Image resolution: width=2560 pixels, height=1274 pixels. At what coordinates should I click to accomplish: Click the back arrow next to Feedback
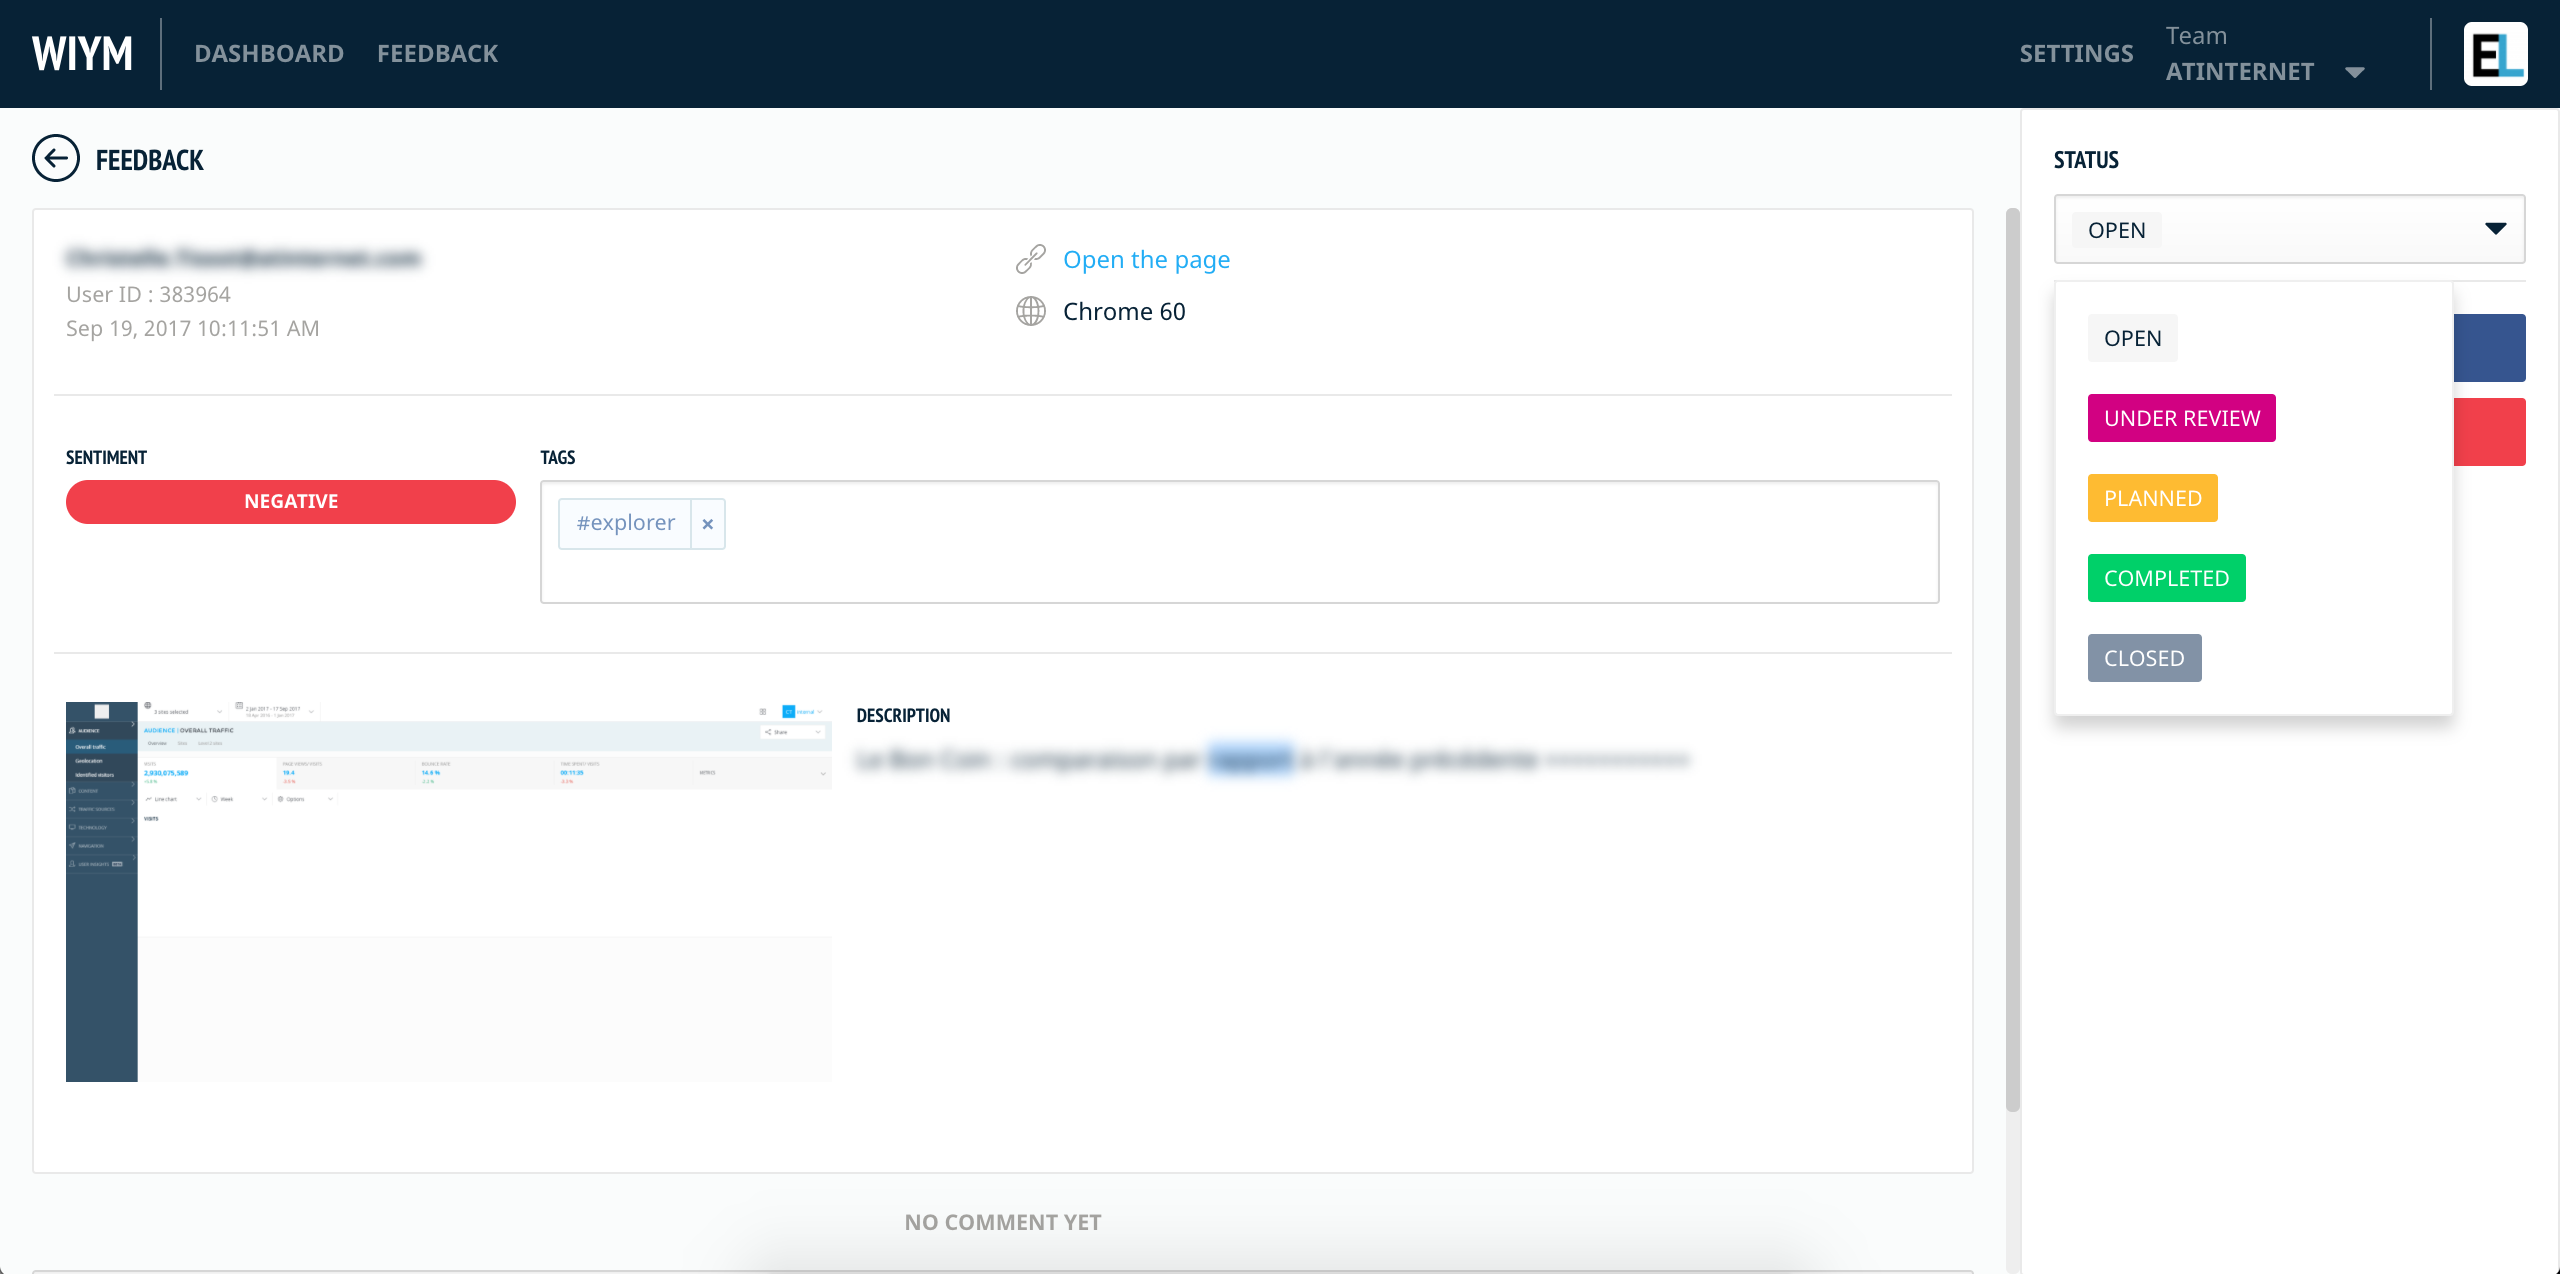coord(56,159)
